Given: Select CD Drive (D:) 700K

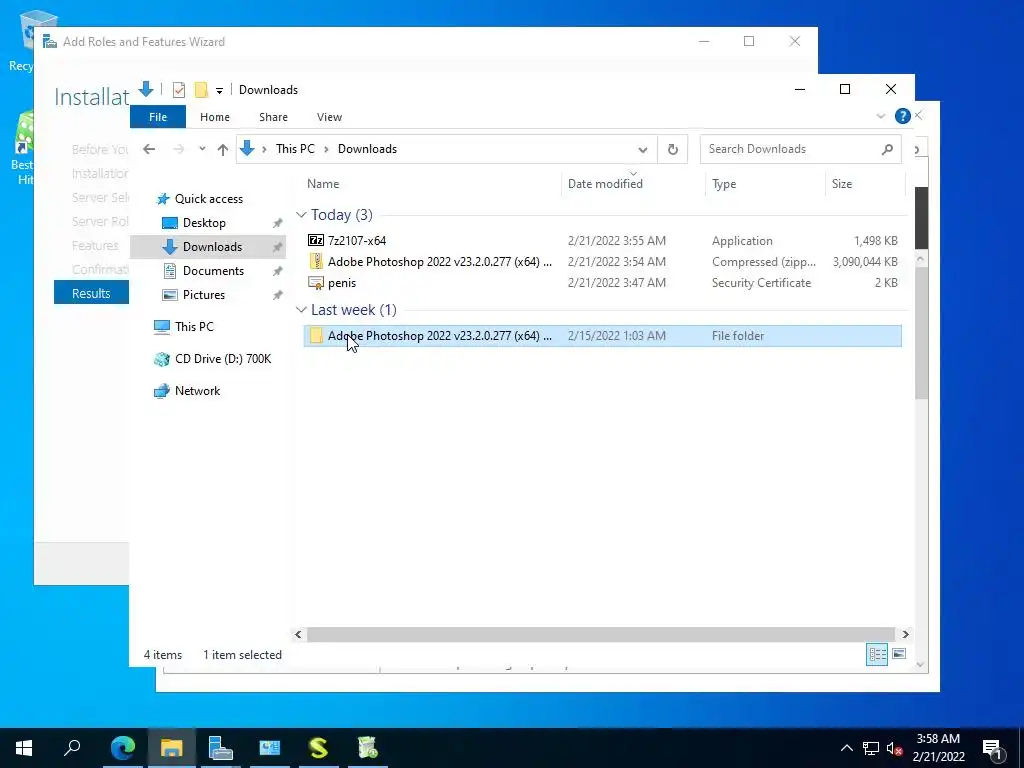Looking at the screenshot, I should (223, 359).
